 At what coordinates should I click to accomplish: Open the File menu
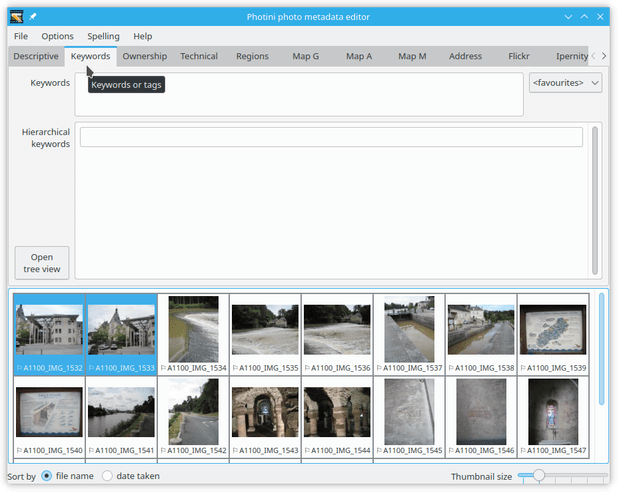pyautogui.click(x=21, y=36)
